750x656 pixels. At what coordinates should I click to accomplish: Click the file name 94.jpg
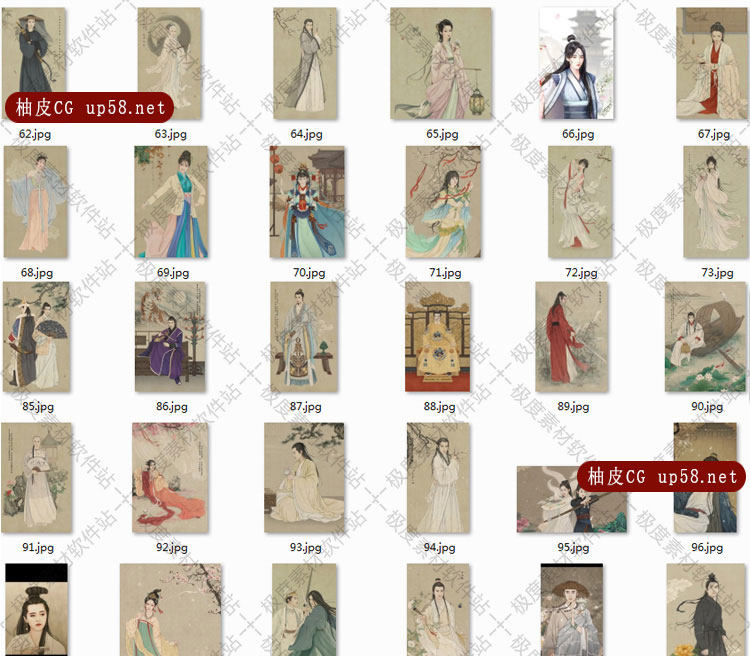[x=439, y=547]
